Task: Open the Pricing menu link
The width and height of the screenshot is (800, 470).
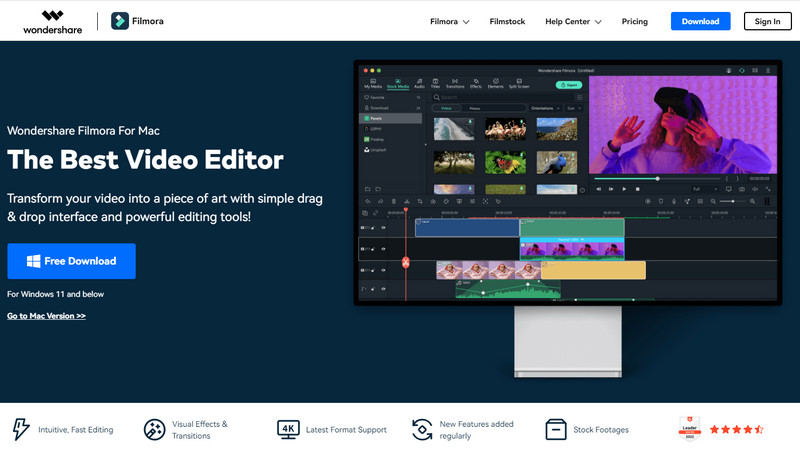Action: (x=635, y=21)
